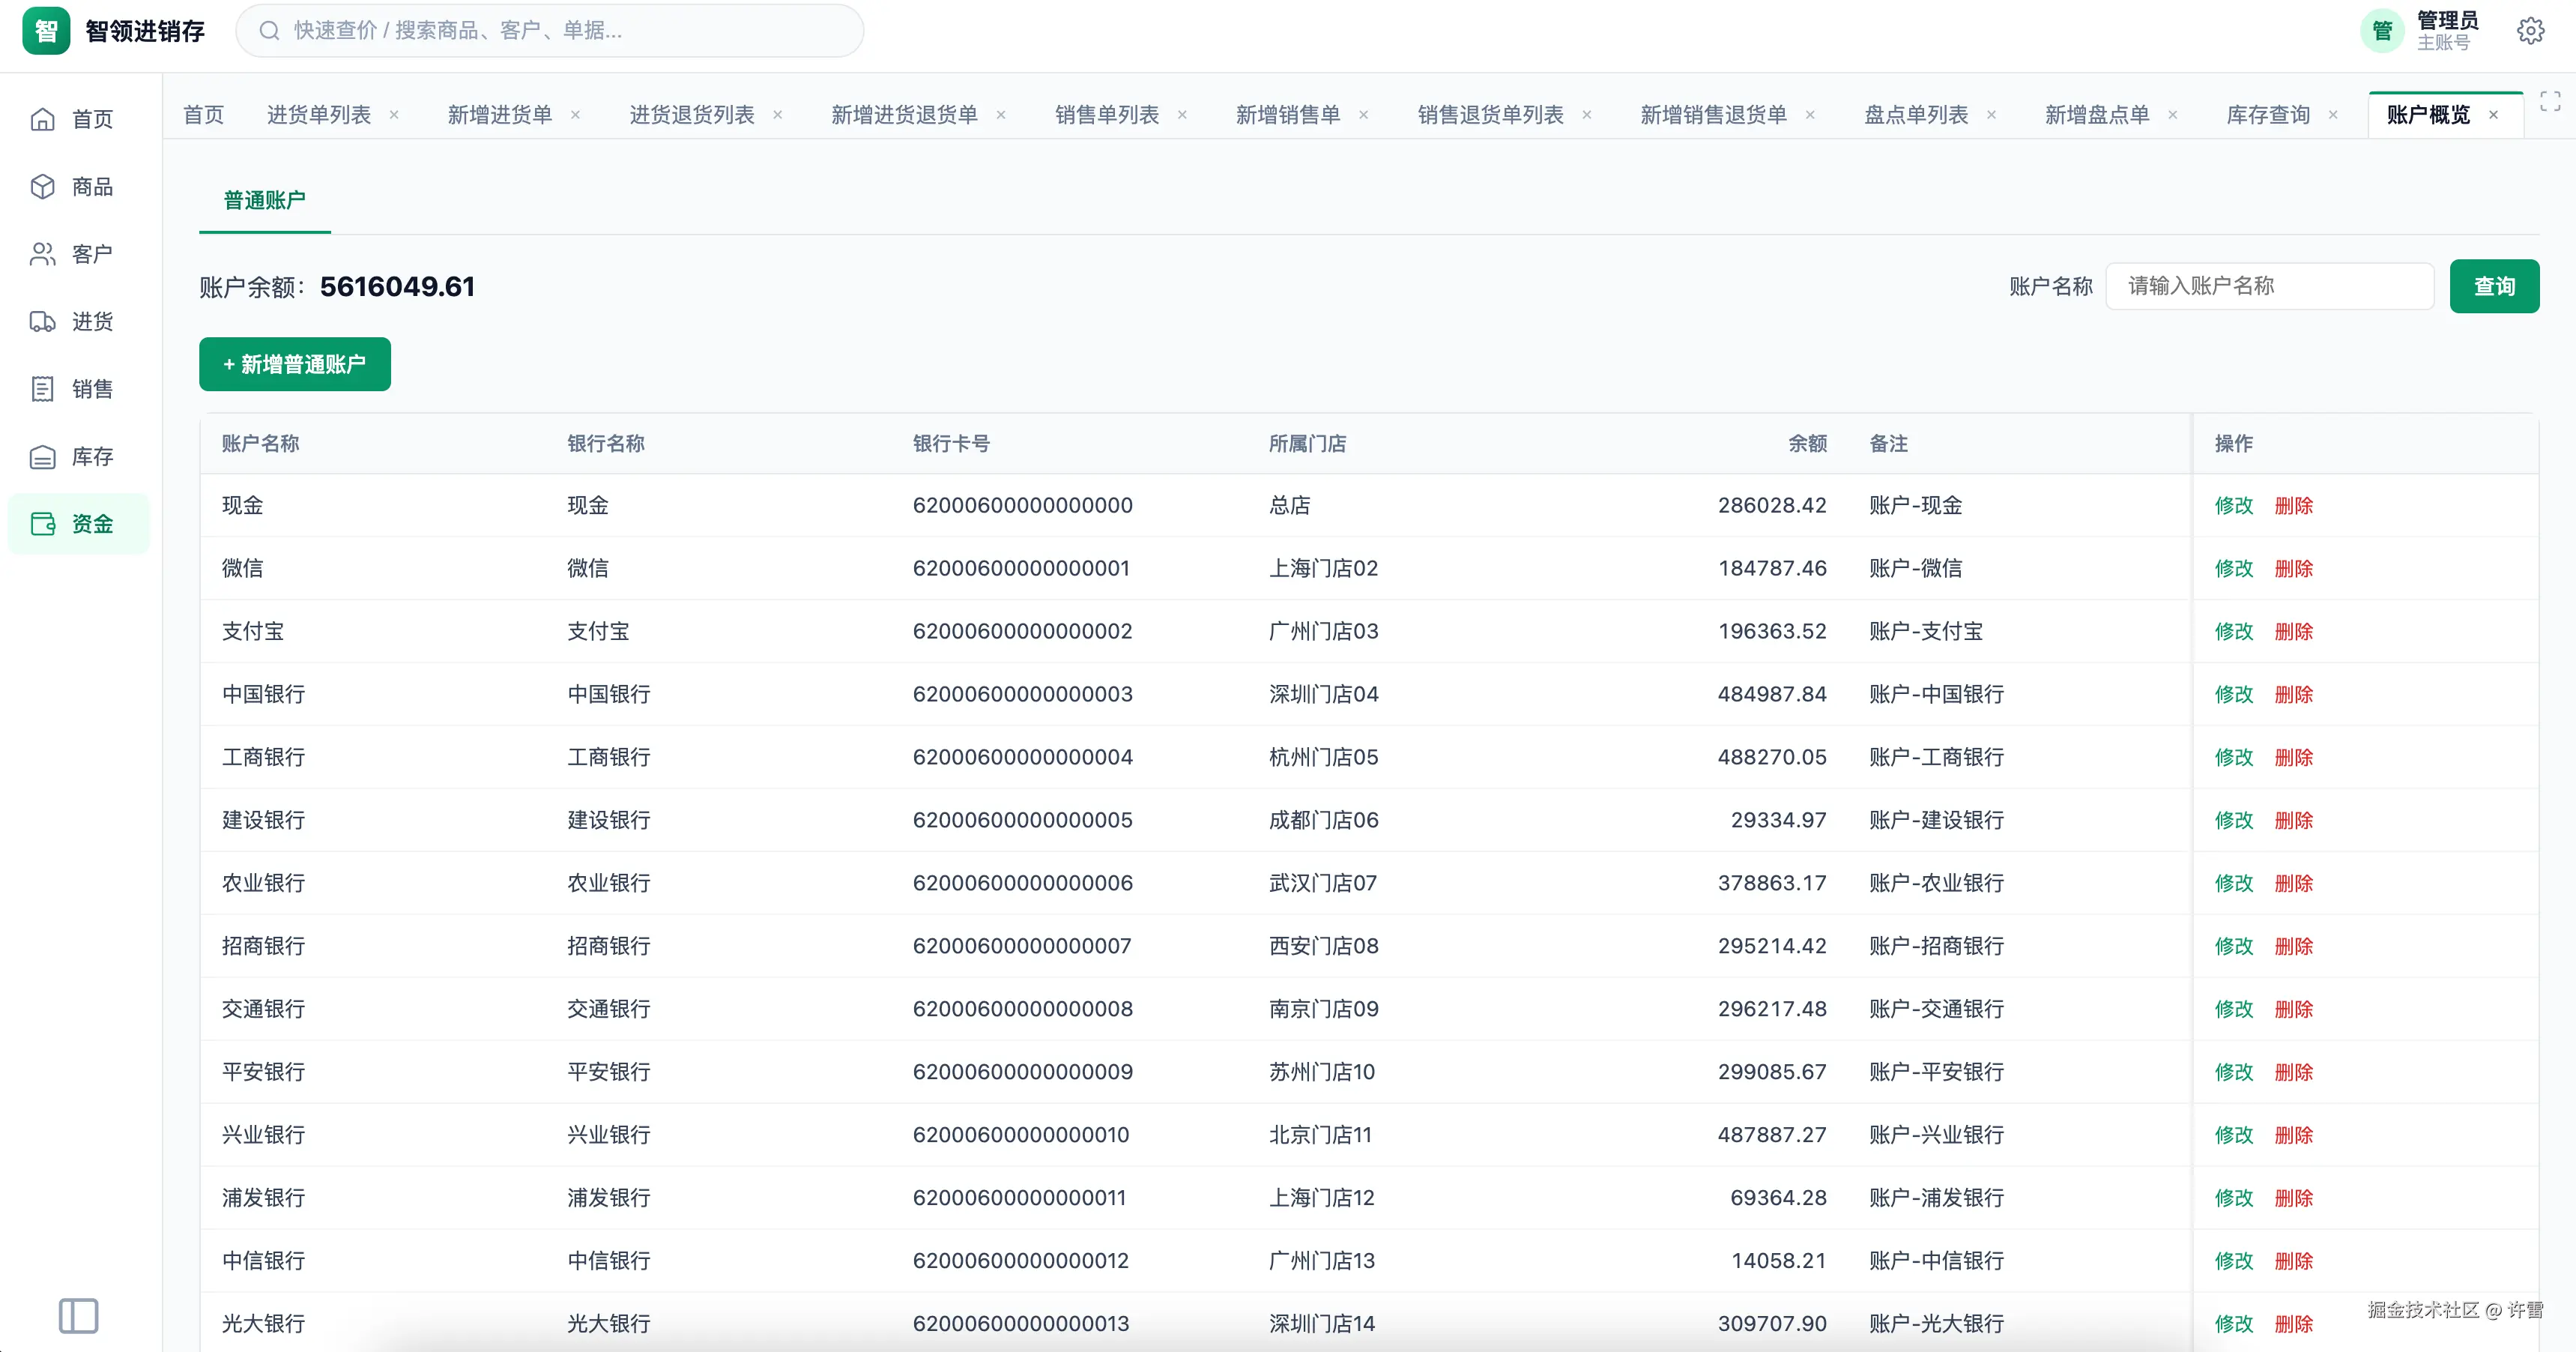Click card number 62000600000000008
Screen dimensions: 2576x1352
coord(1022,1009)
